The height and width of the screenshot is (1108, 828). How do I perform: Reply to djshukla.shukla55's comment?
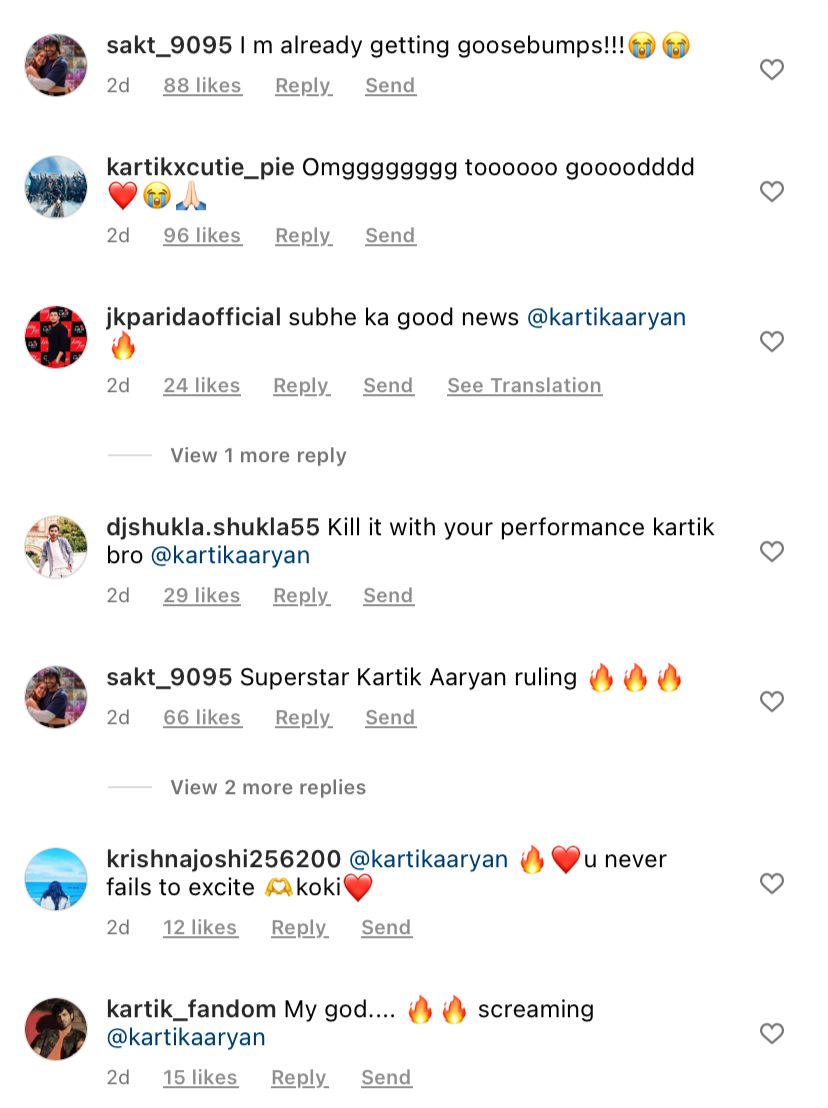click(x=301, y=595)
